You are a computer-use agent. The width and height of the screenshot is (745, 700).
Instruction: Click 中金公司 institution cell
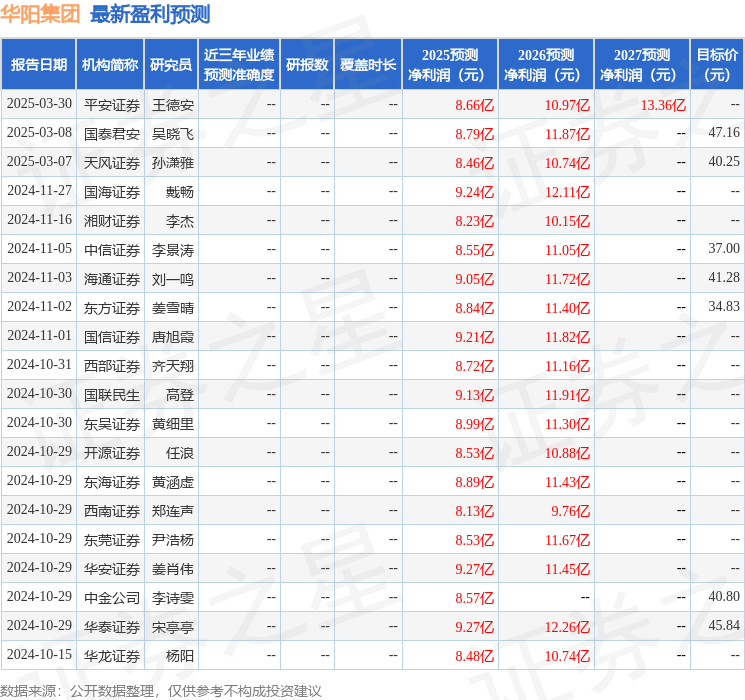(112, 598)
